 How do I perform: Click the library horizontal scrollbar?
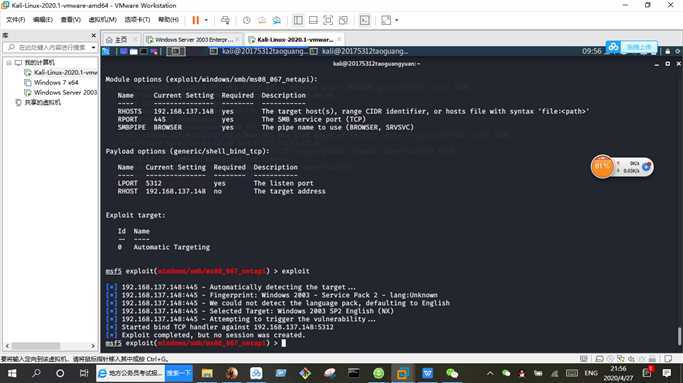point(49,346)
